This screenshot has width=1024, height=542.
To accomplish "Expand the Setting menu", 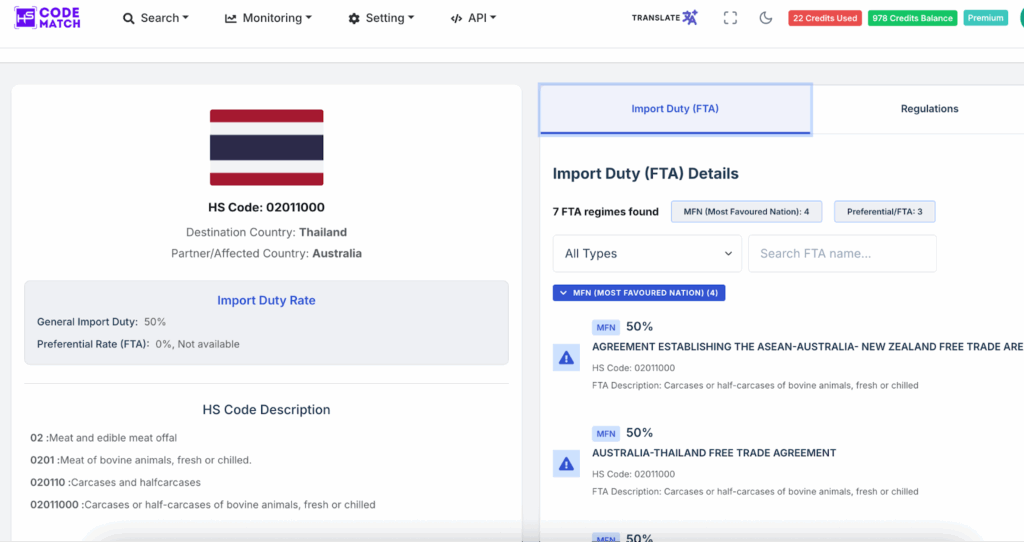I will [x=381, y=18].
